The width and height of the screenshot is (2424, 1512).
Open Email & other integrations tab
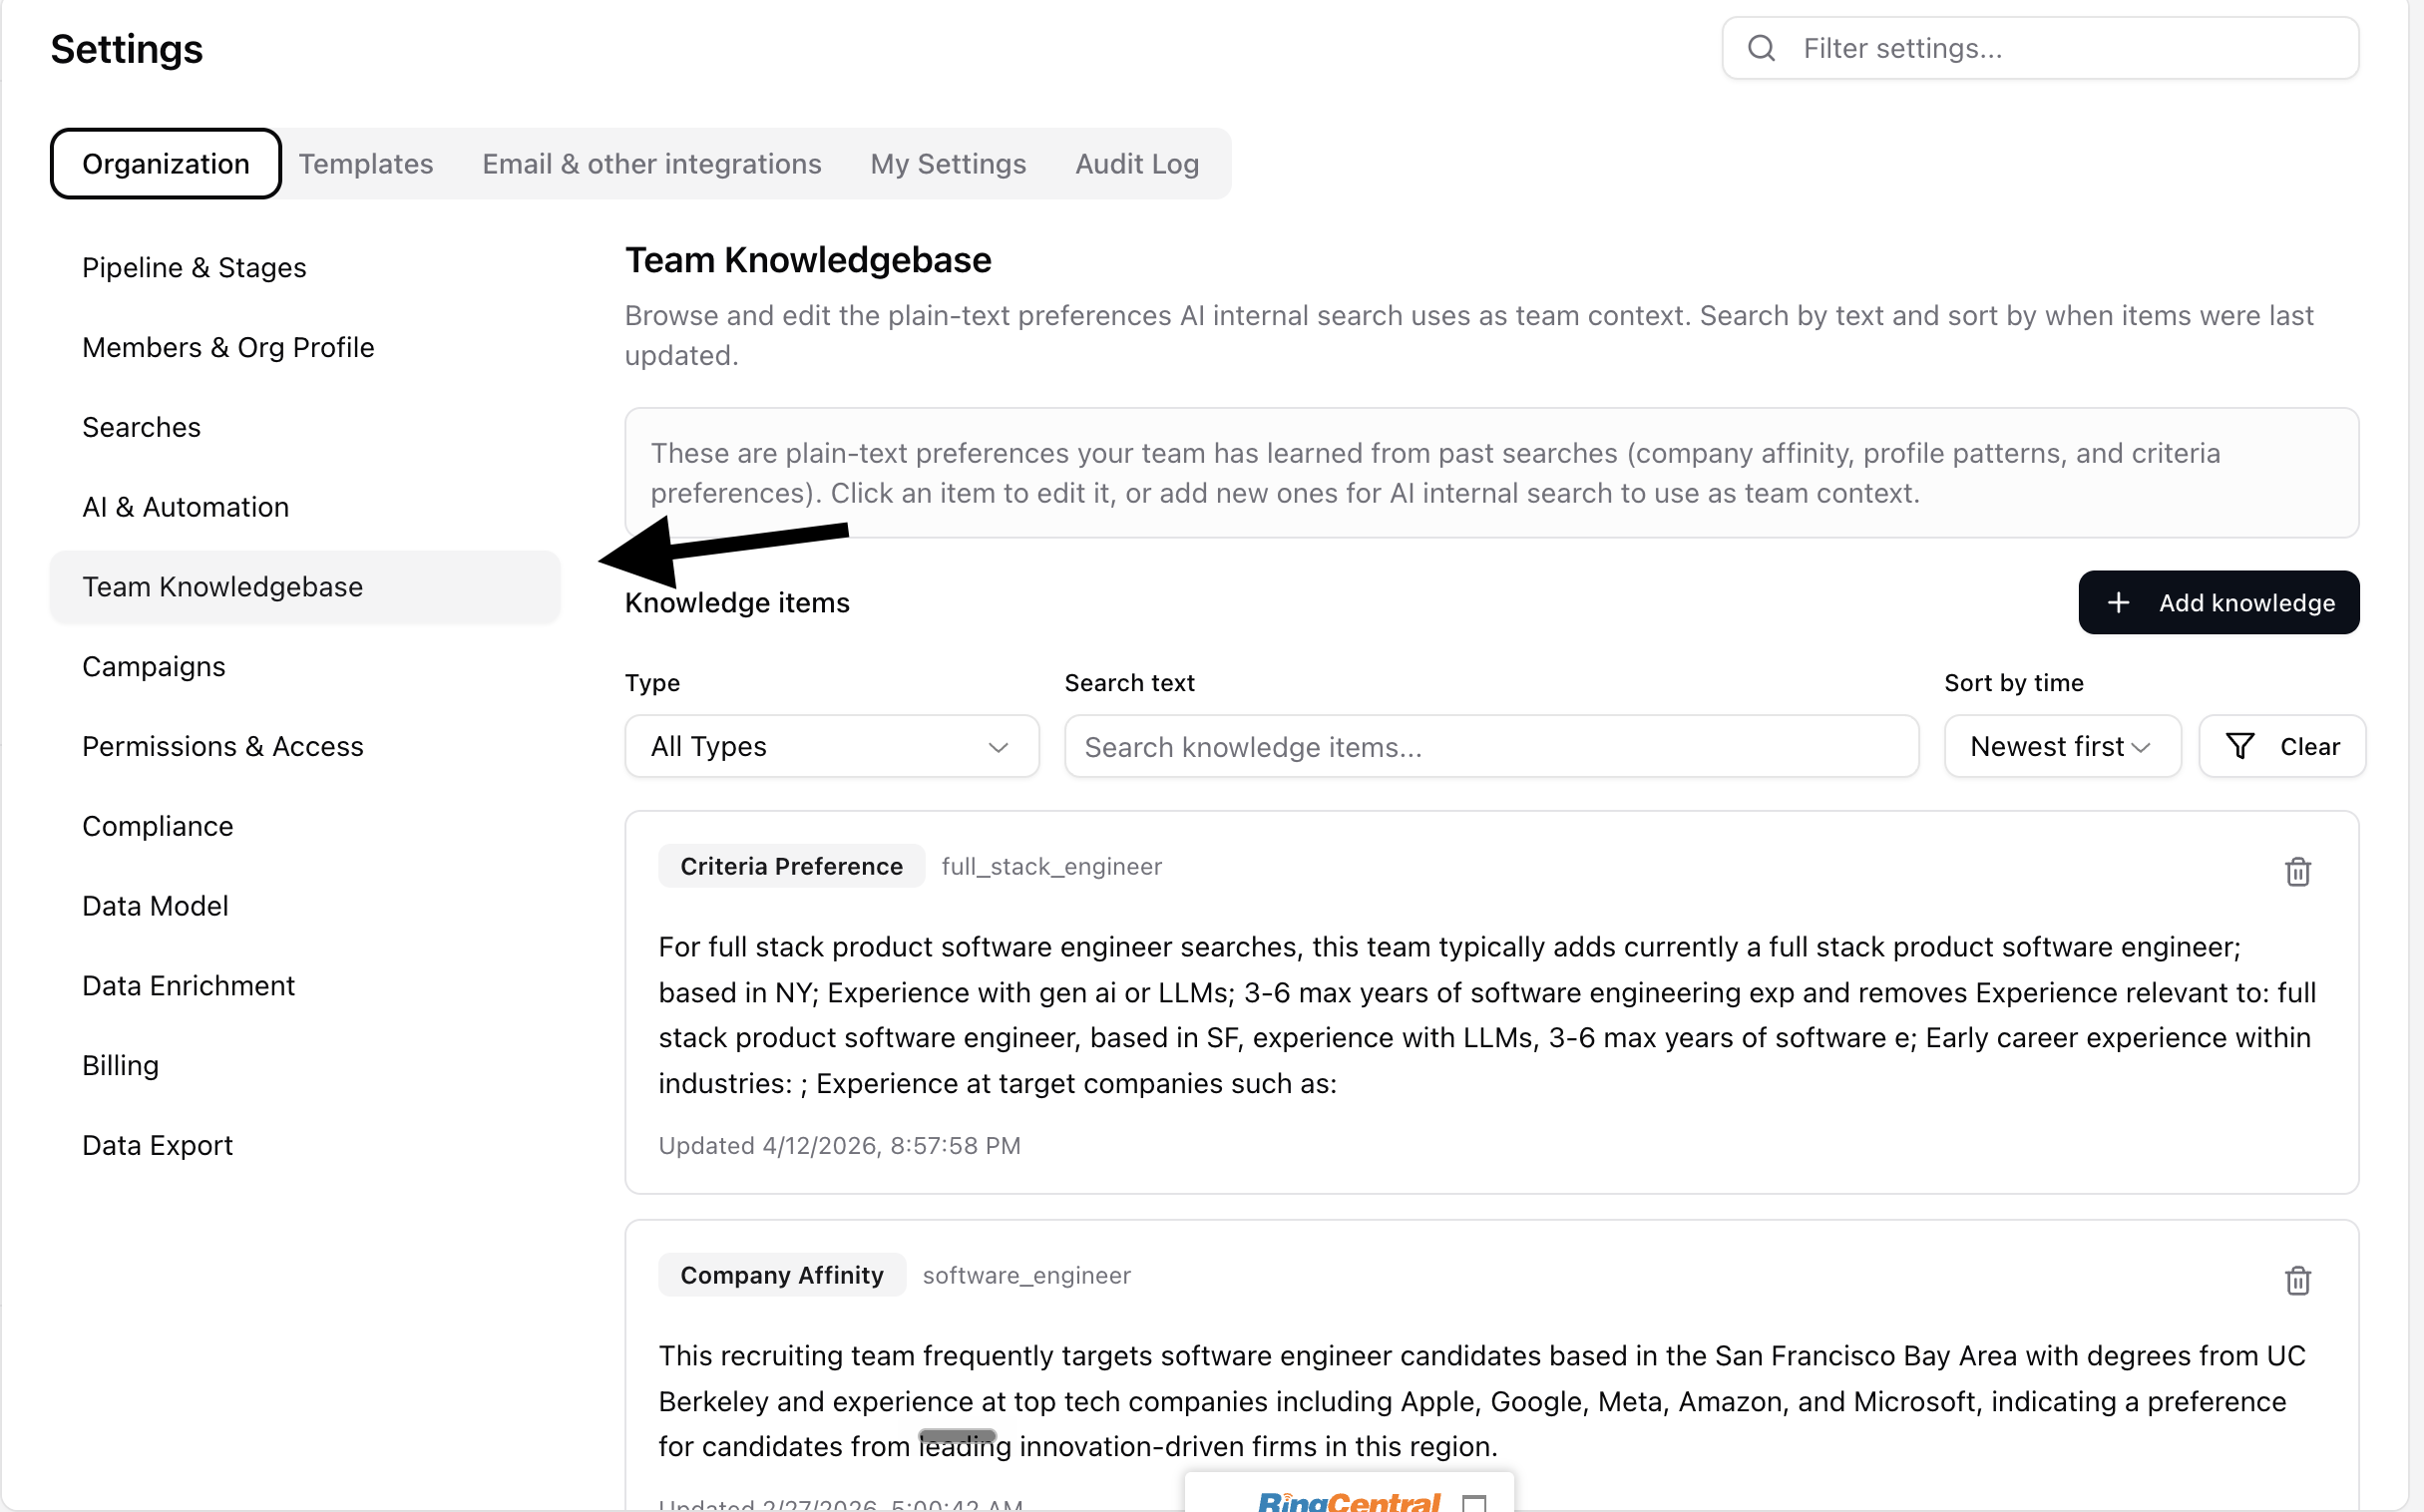click(652, 163)
